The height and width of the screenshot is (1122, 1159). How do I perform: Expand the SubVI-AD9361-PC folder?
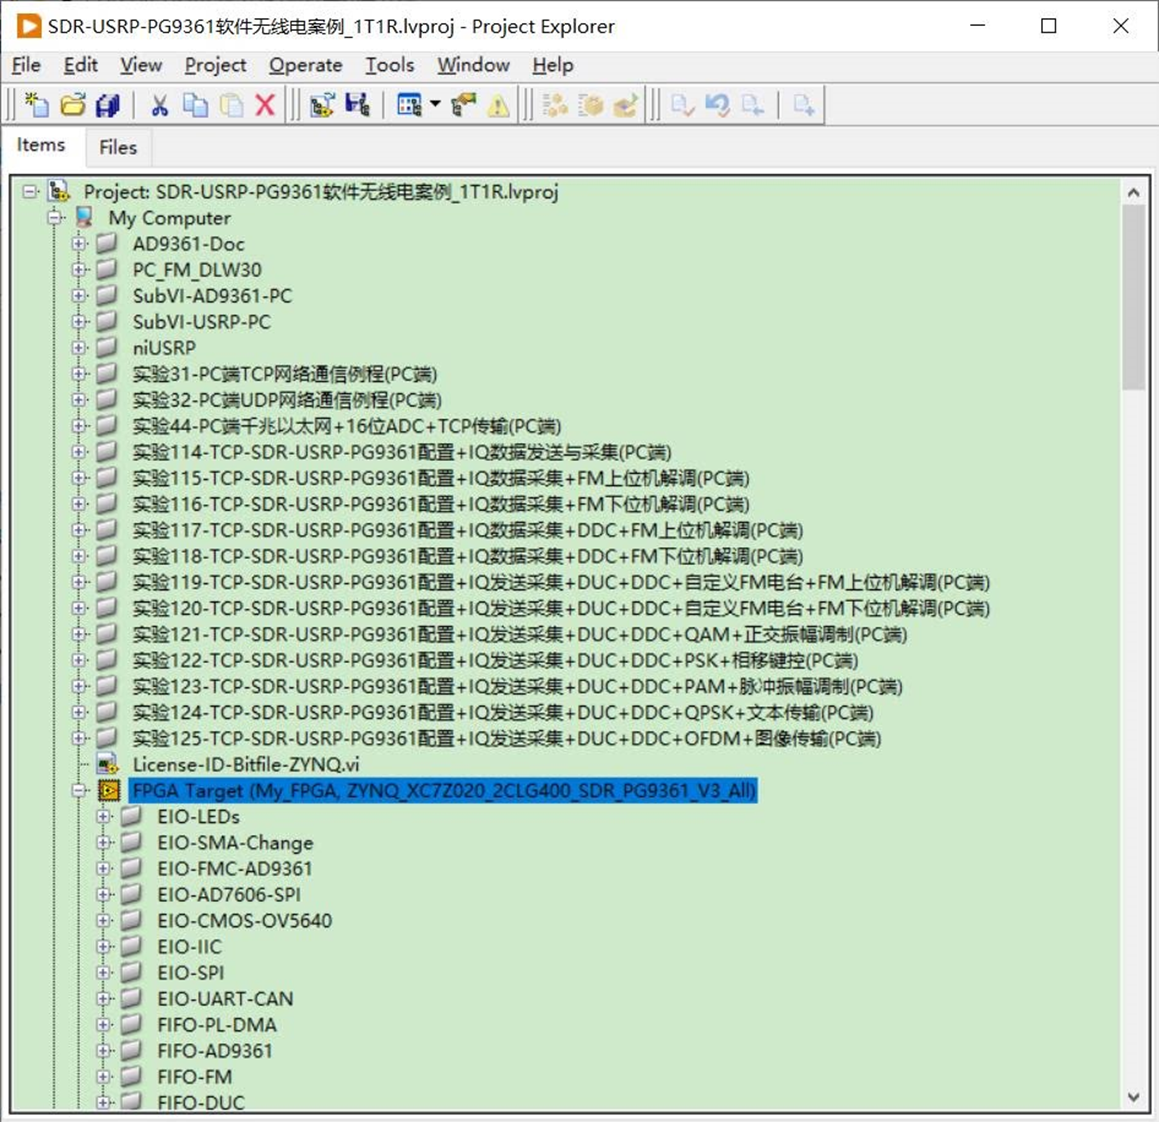tap(79, 296)
